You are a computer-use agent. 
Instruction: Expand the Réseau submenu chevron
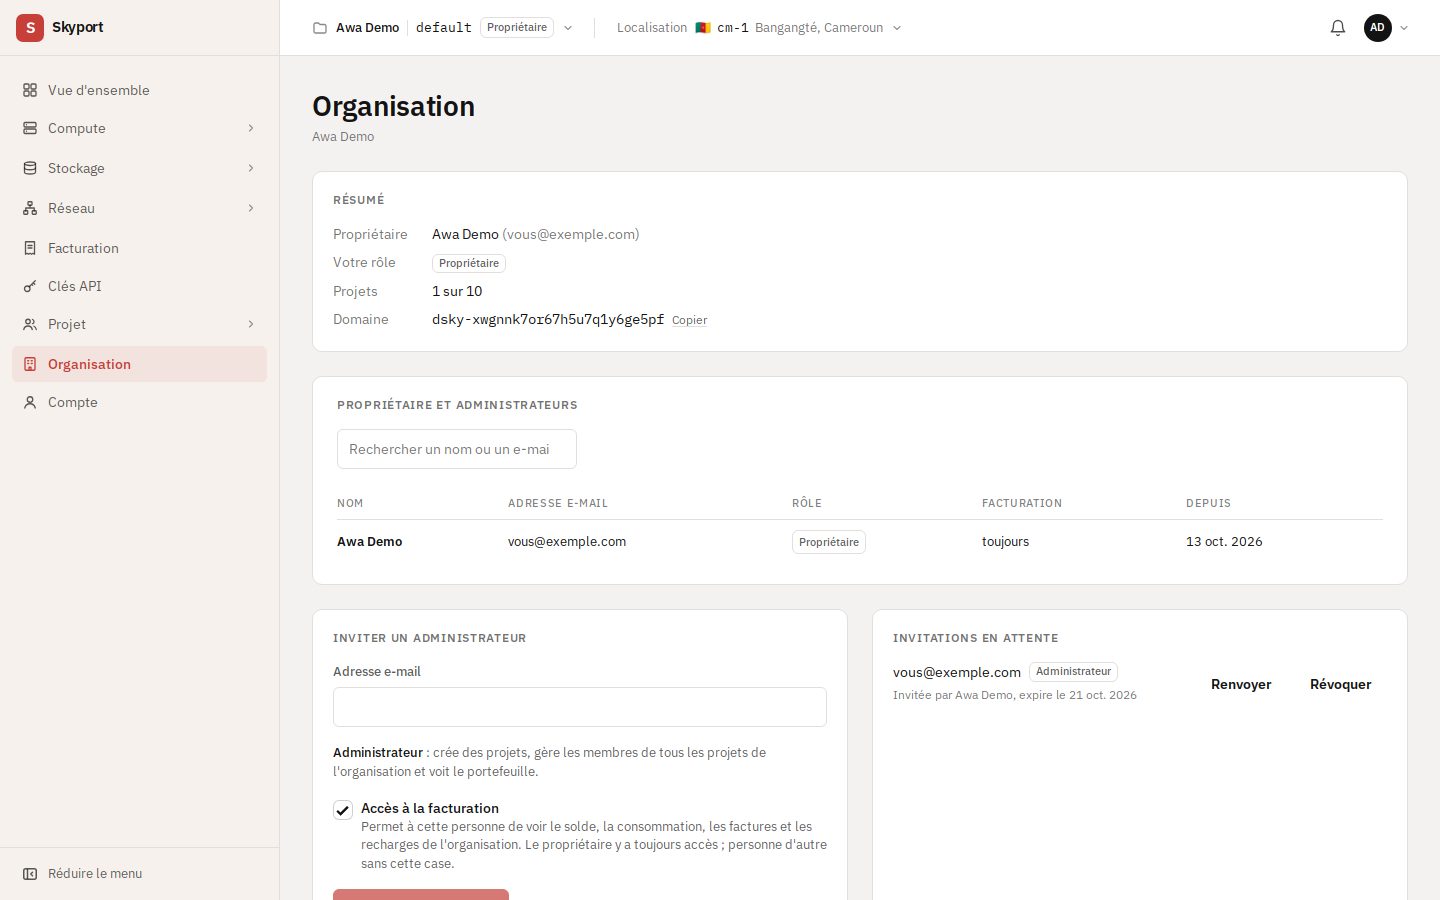click(x=251, y=208)
